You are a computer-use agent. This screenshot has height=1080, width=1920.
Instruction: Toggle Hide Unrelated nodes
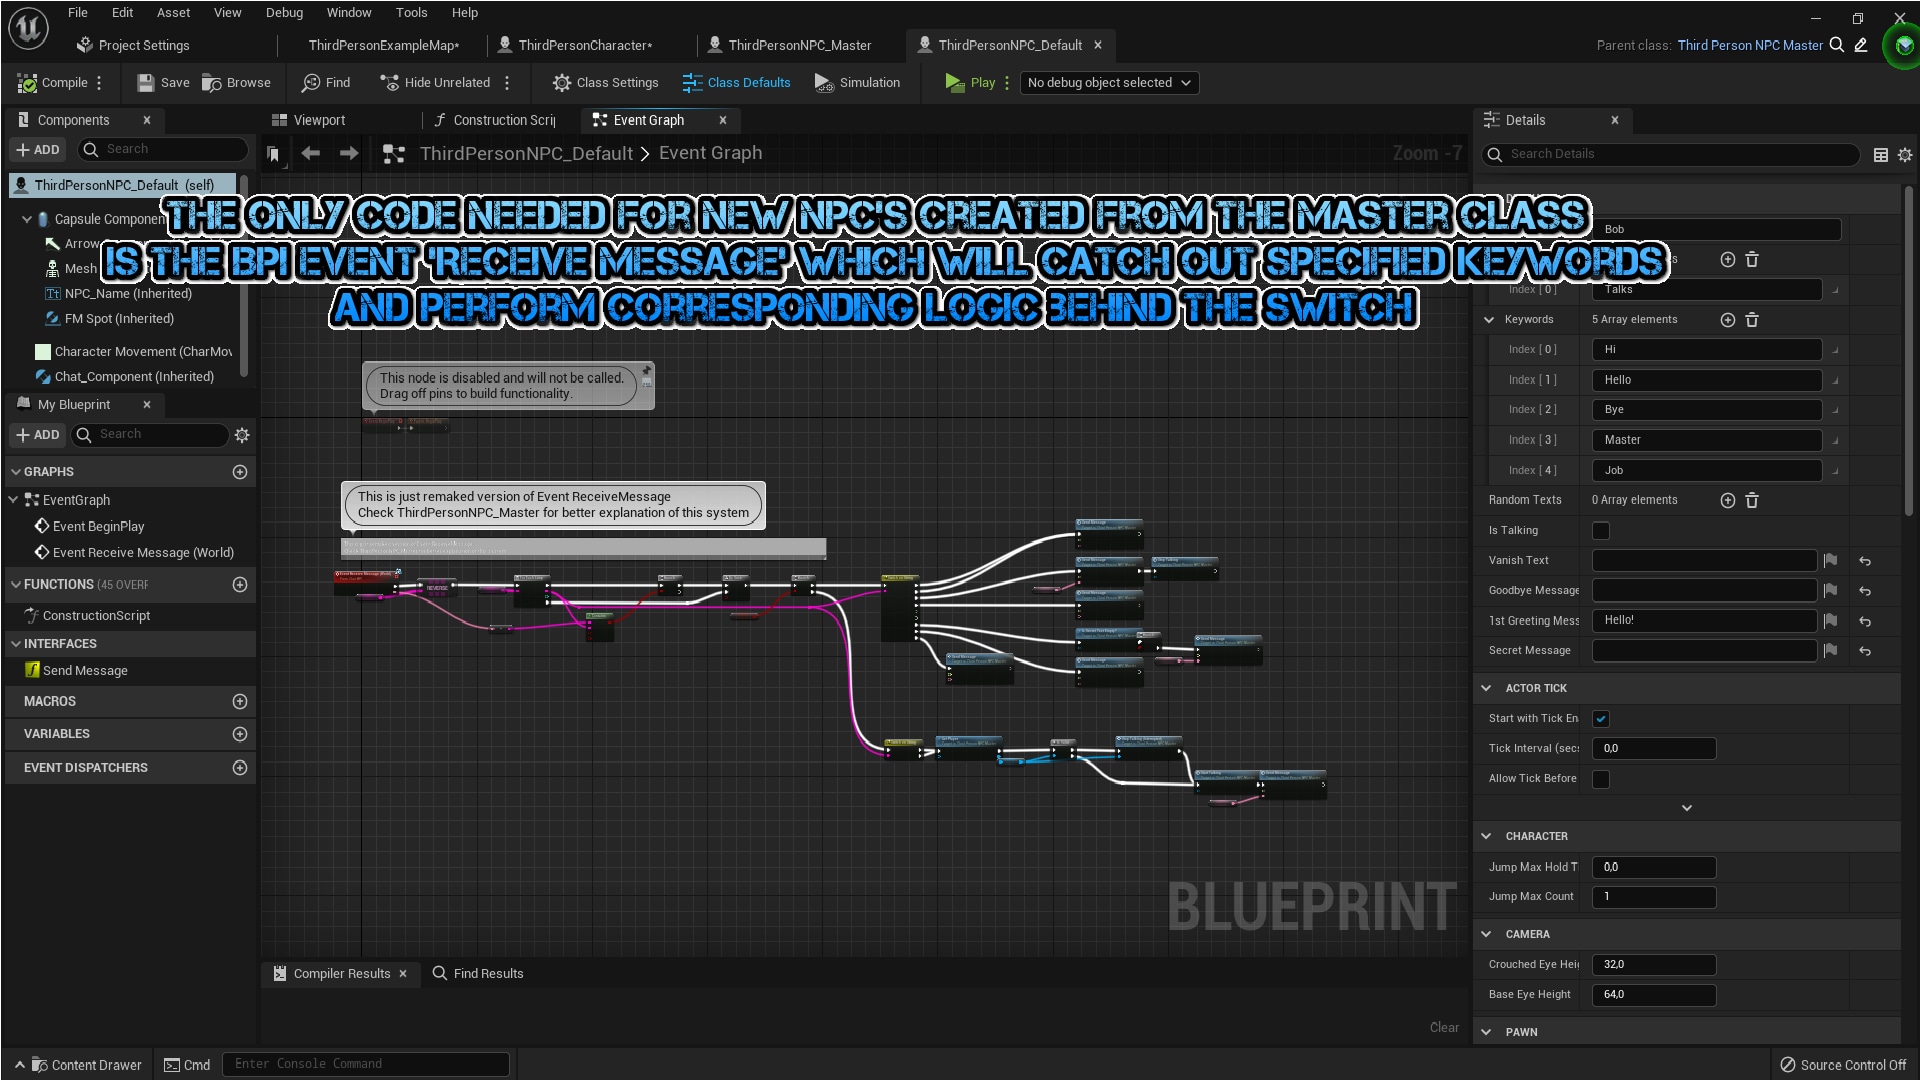coord(436,82)
